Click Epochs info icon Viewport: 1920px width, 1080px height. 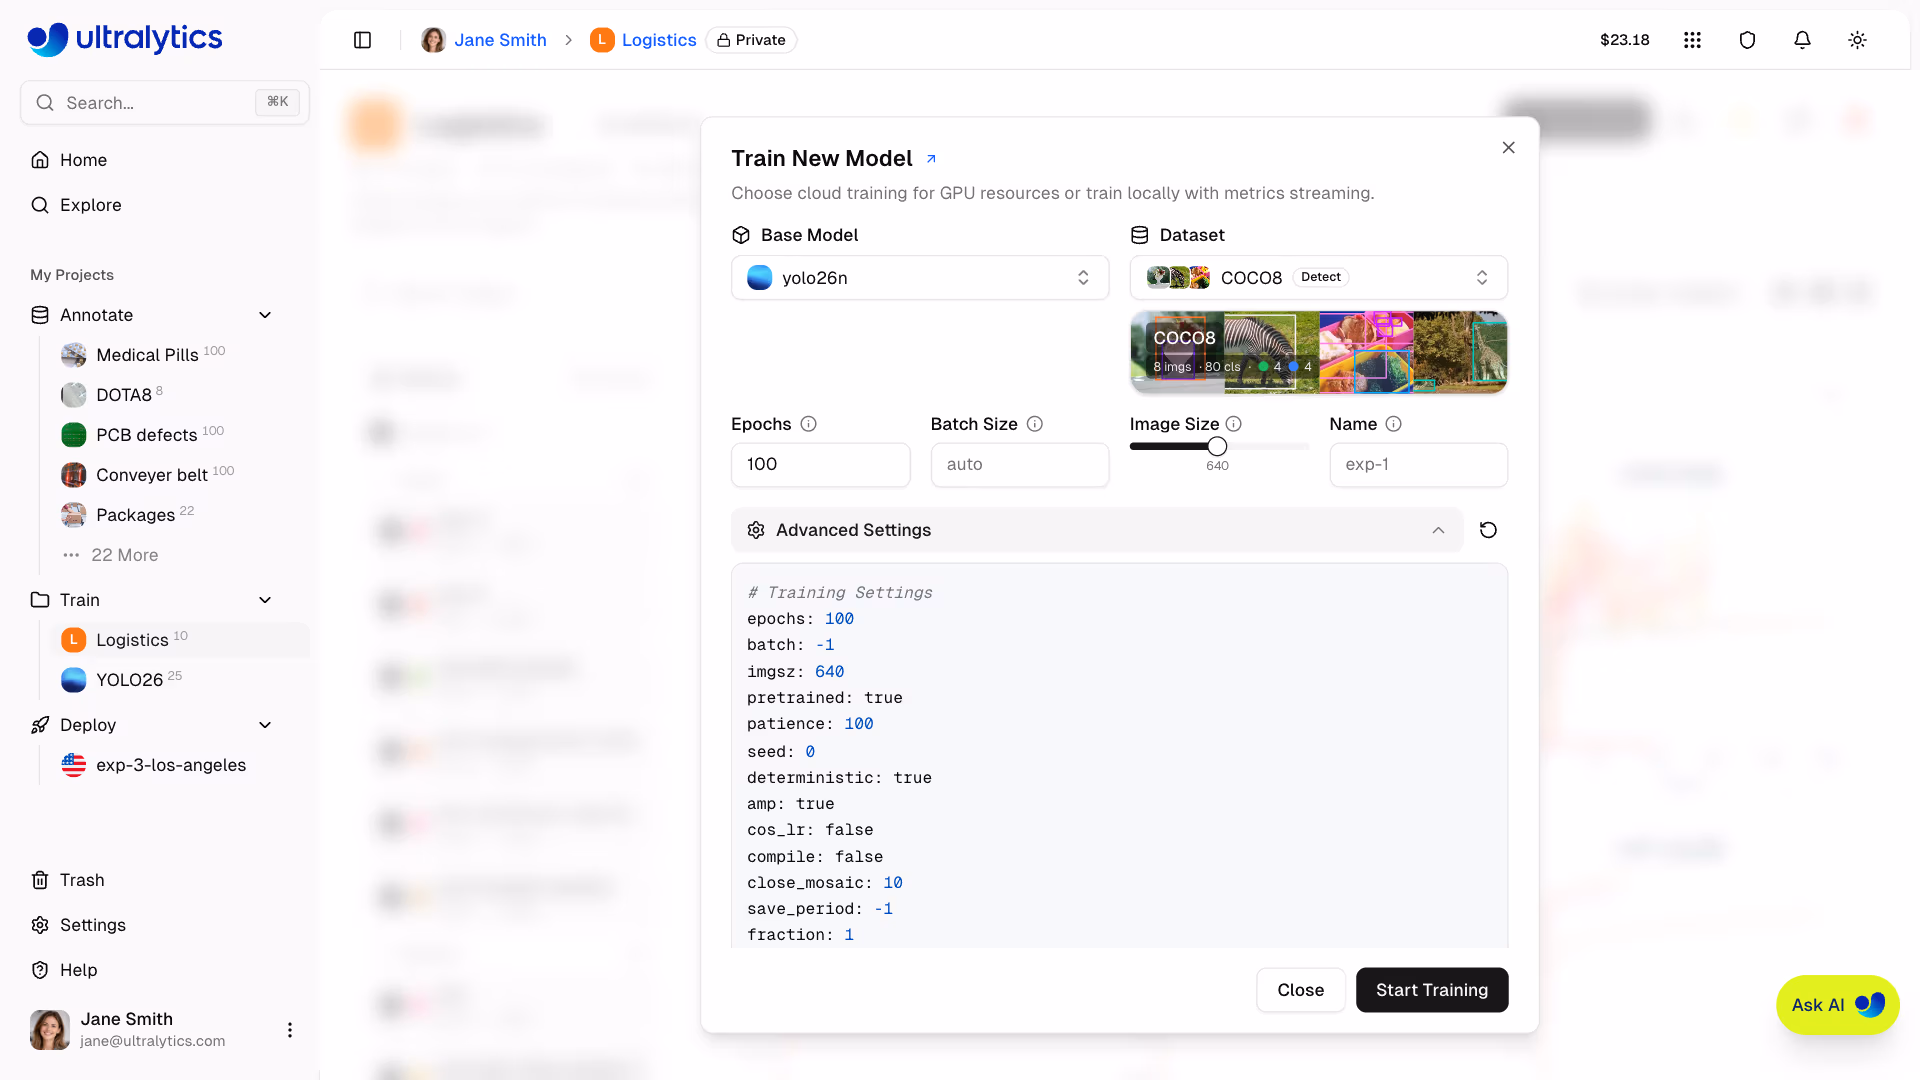(808, 424)
